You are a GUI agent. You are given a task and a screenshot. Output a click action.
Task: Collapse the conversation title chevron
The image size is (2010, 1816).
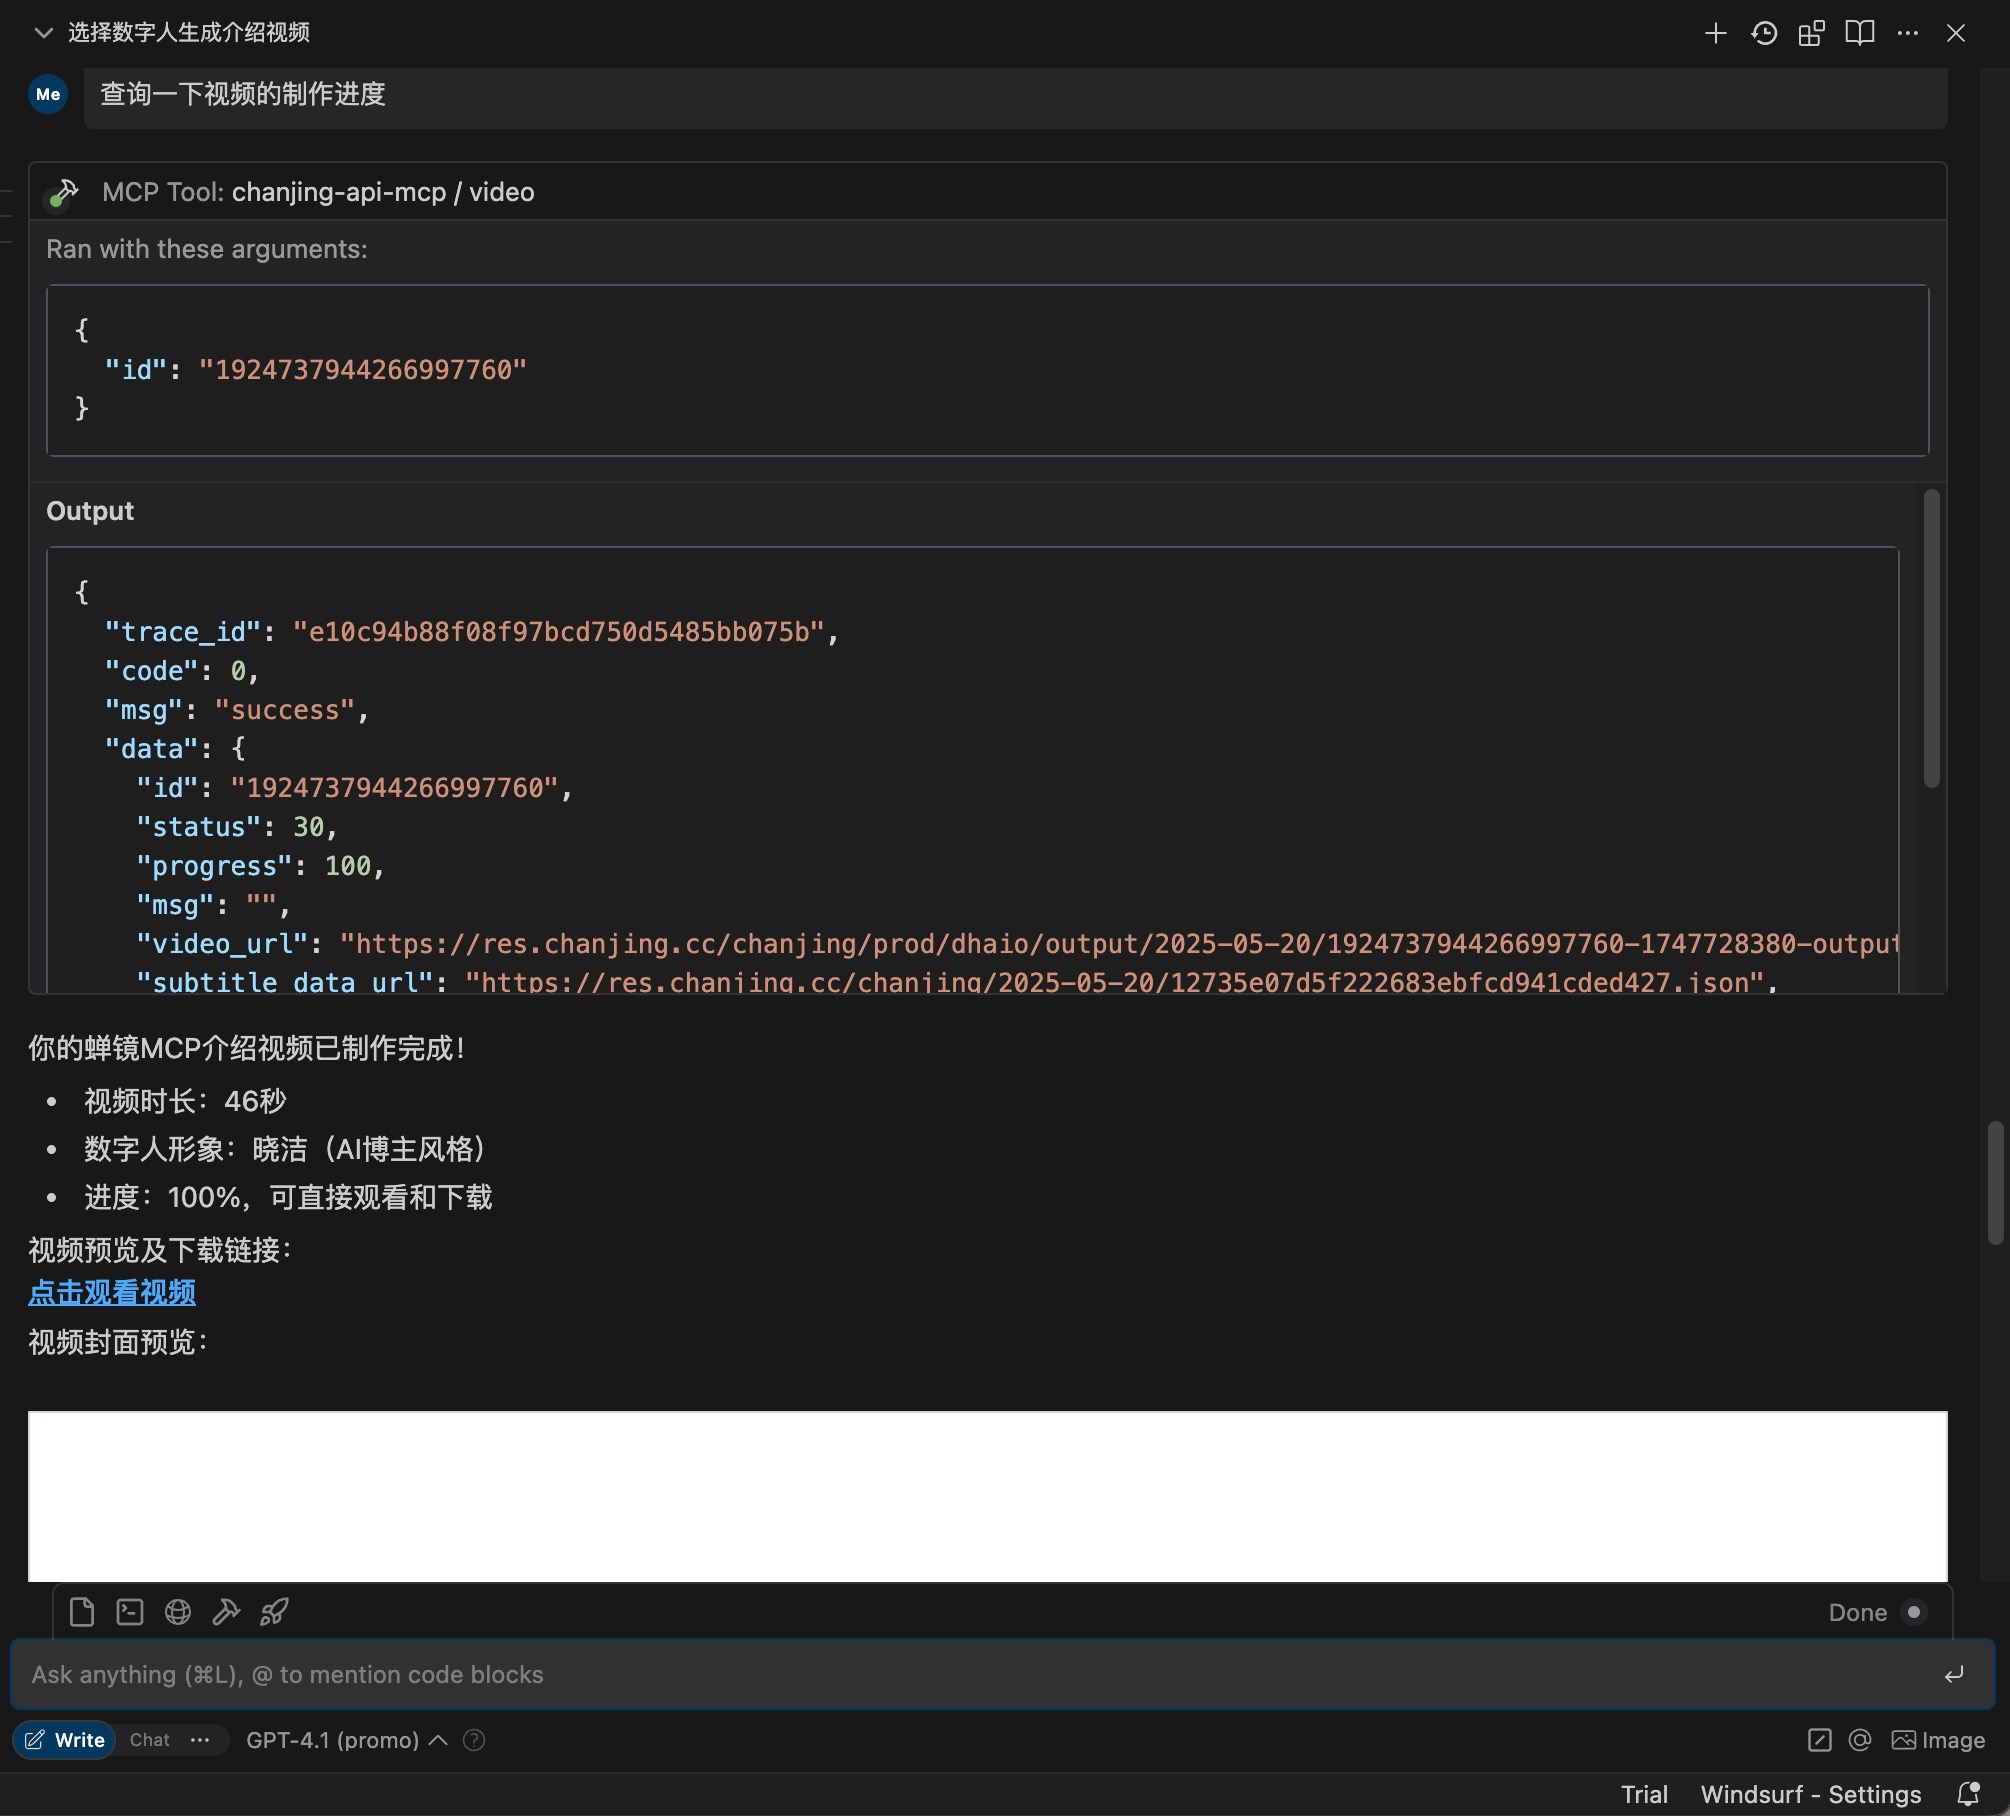pyautogui.click(x=43, y=33)
